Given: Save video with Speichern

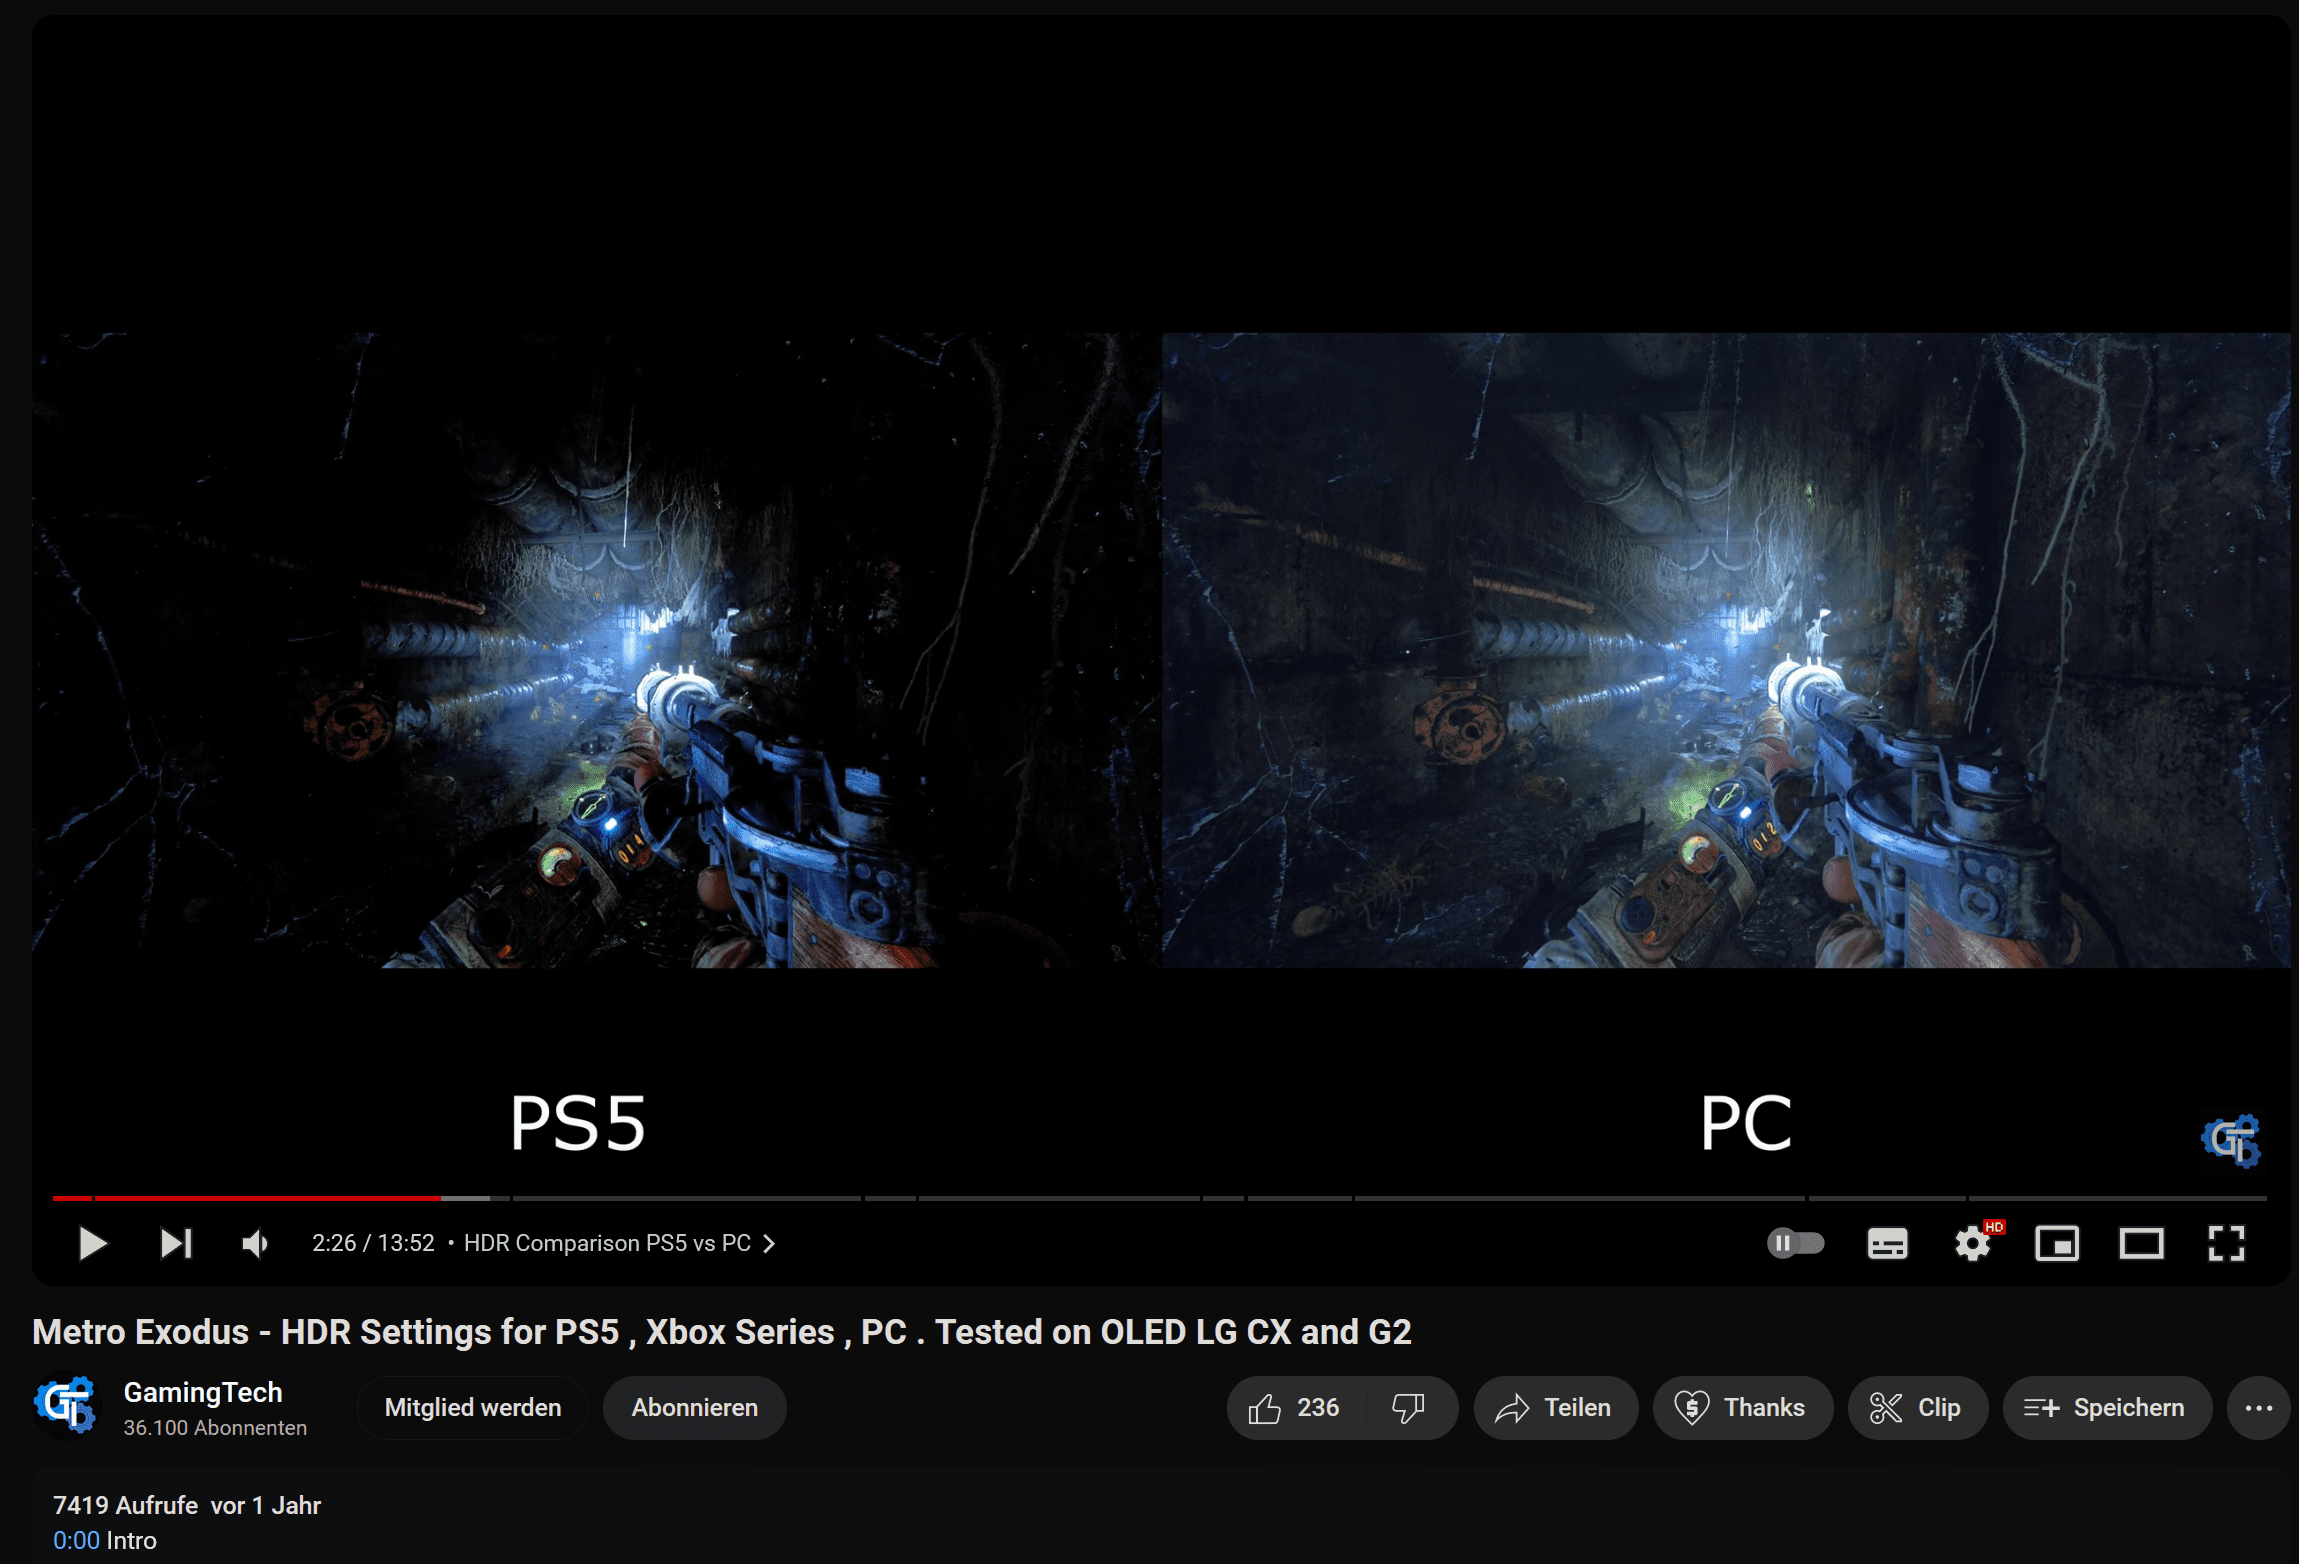Looking at the screenshot, I should [2106, 1408].
